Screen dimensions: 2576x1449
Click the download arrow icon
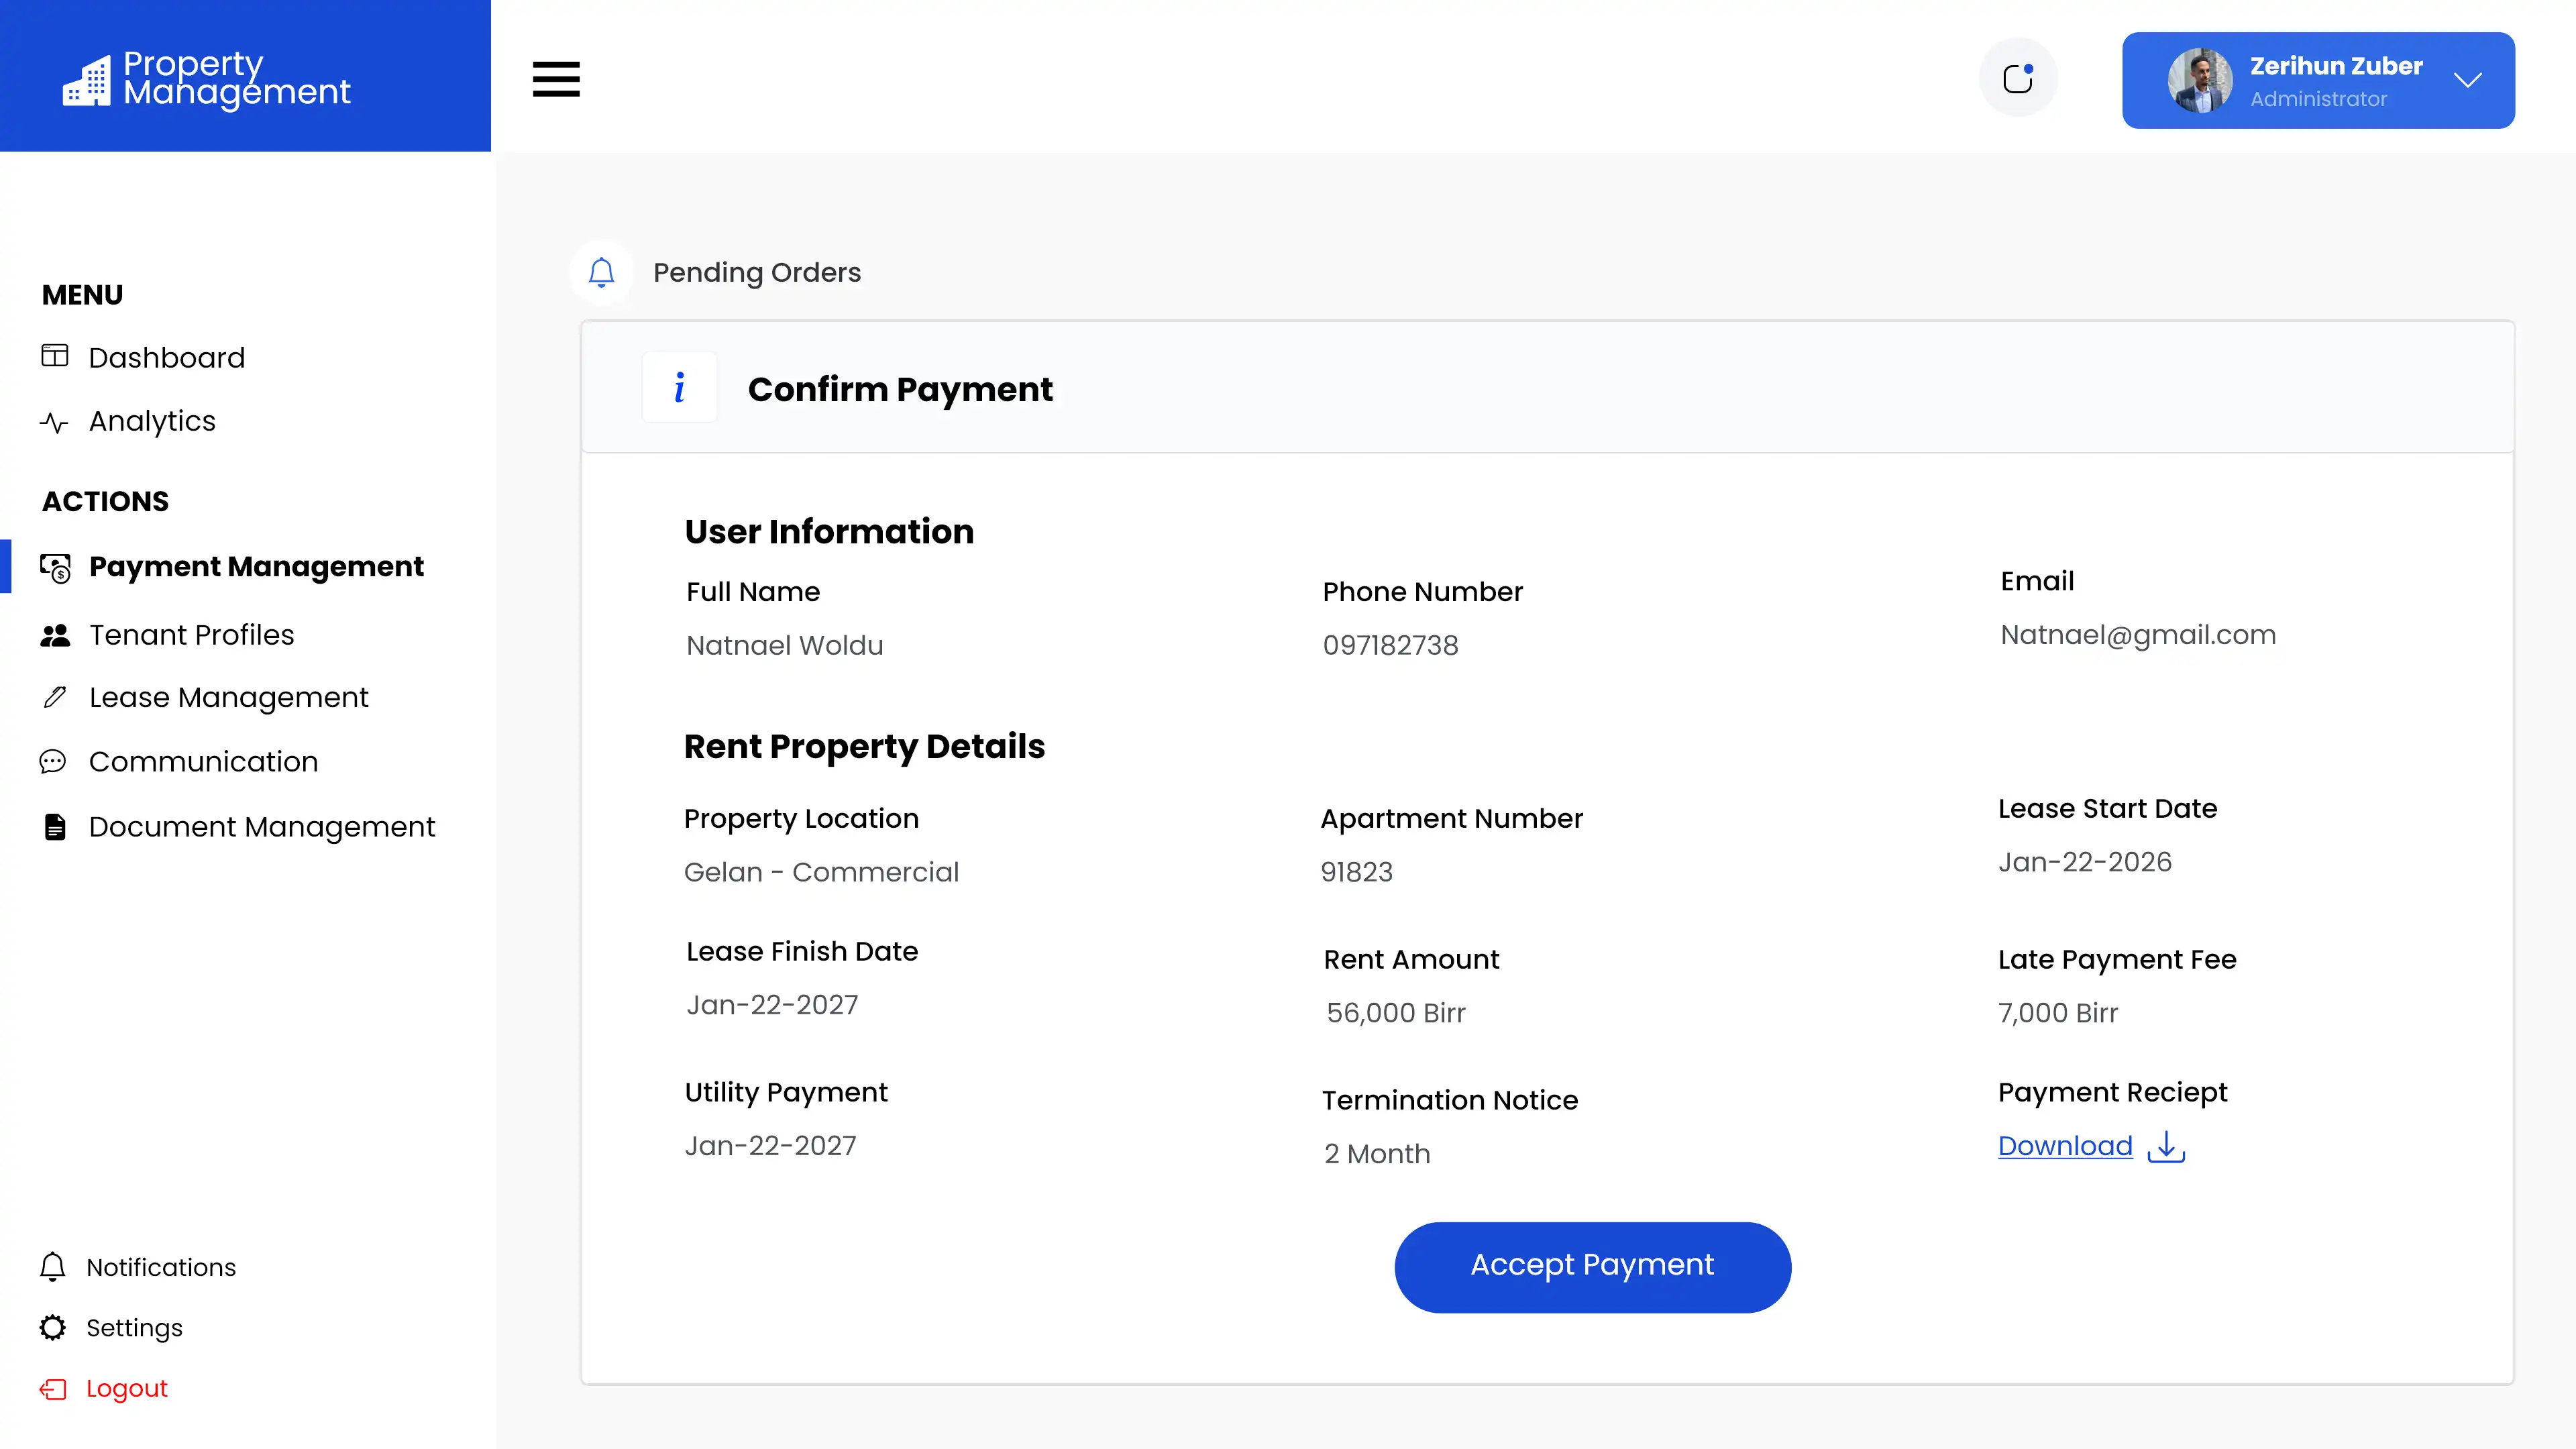[x=2166, y=1146]
